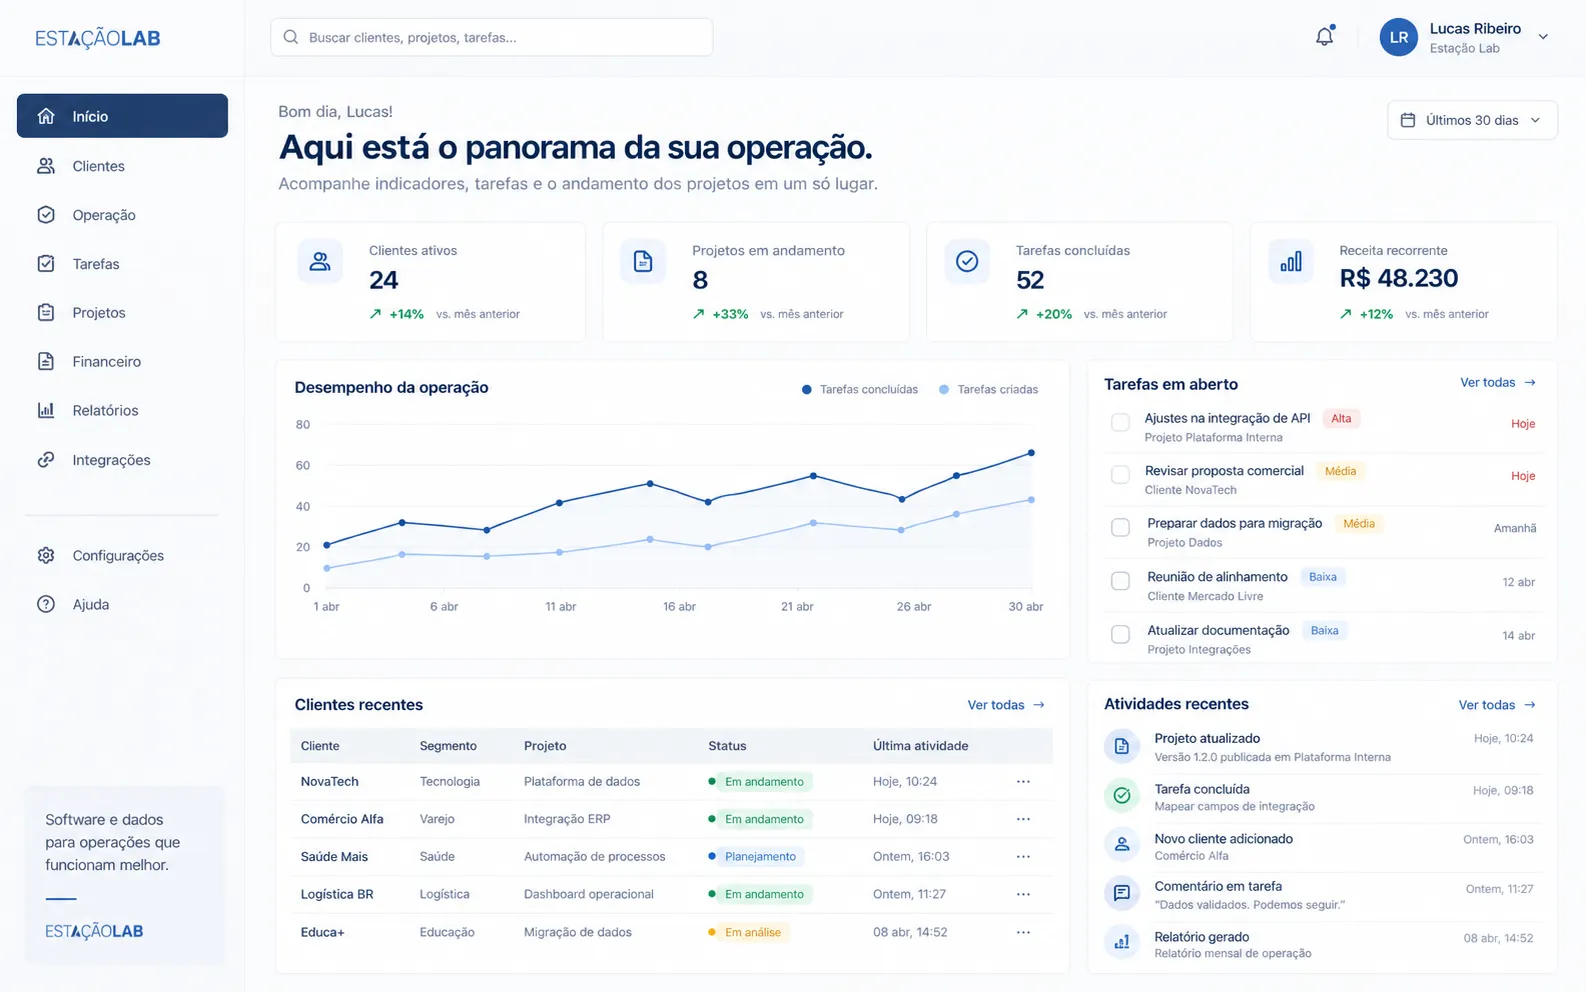Click the Relatório gerado activity icon
The image size is (1586, 992).
click(1122, 942)
